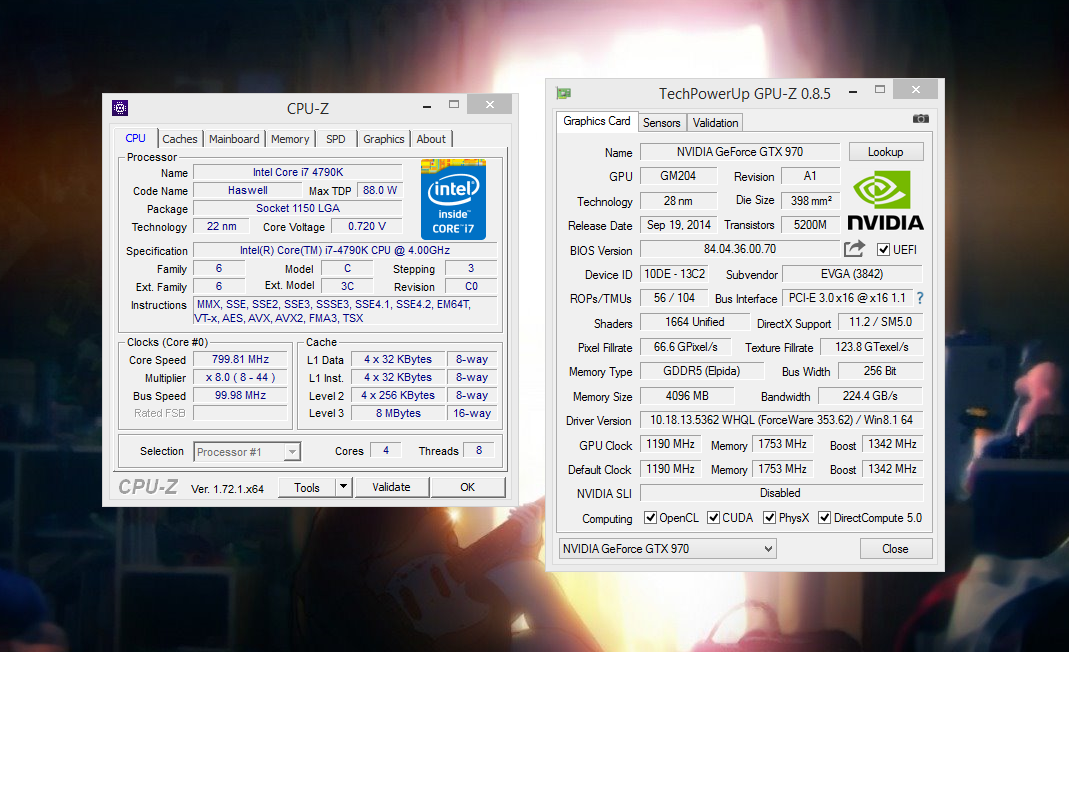
Task: Click the Shaders value 1664 Unified
Action: tap(695, 322)
